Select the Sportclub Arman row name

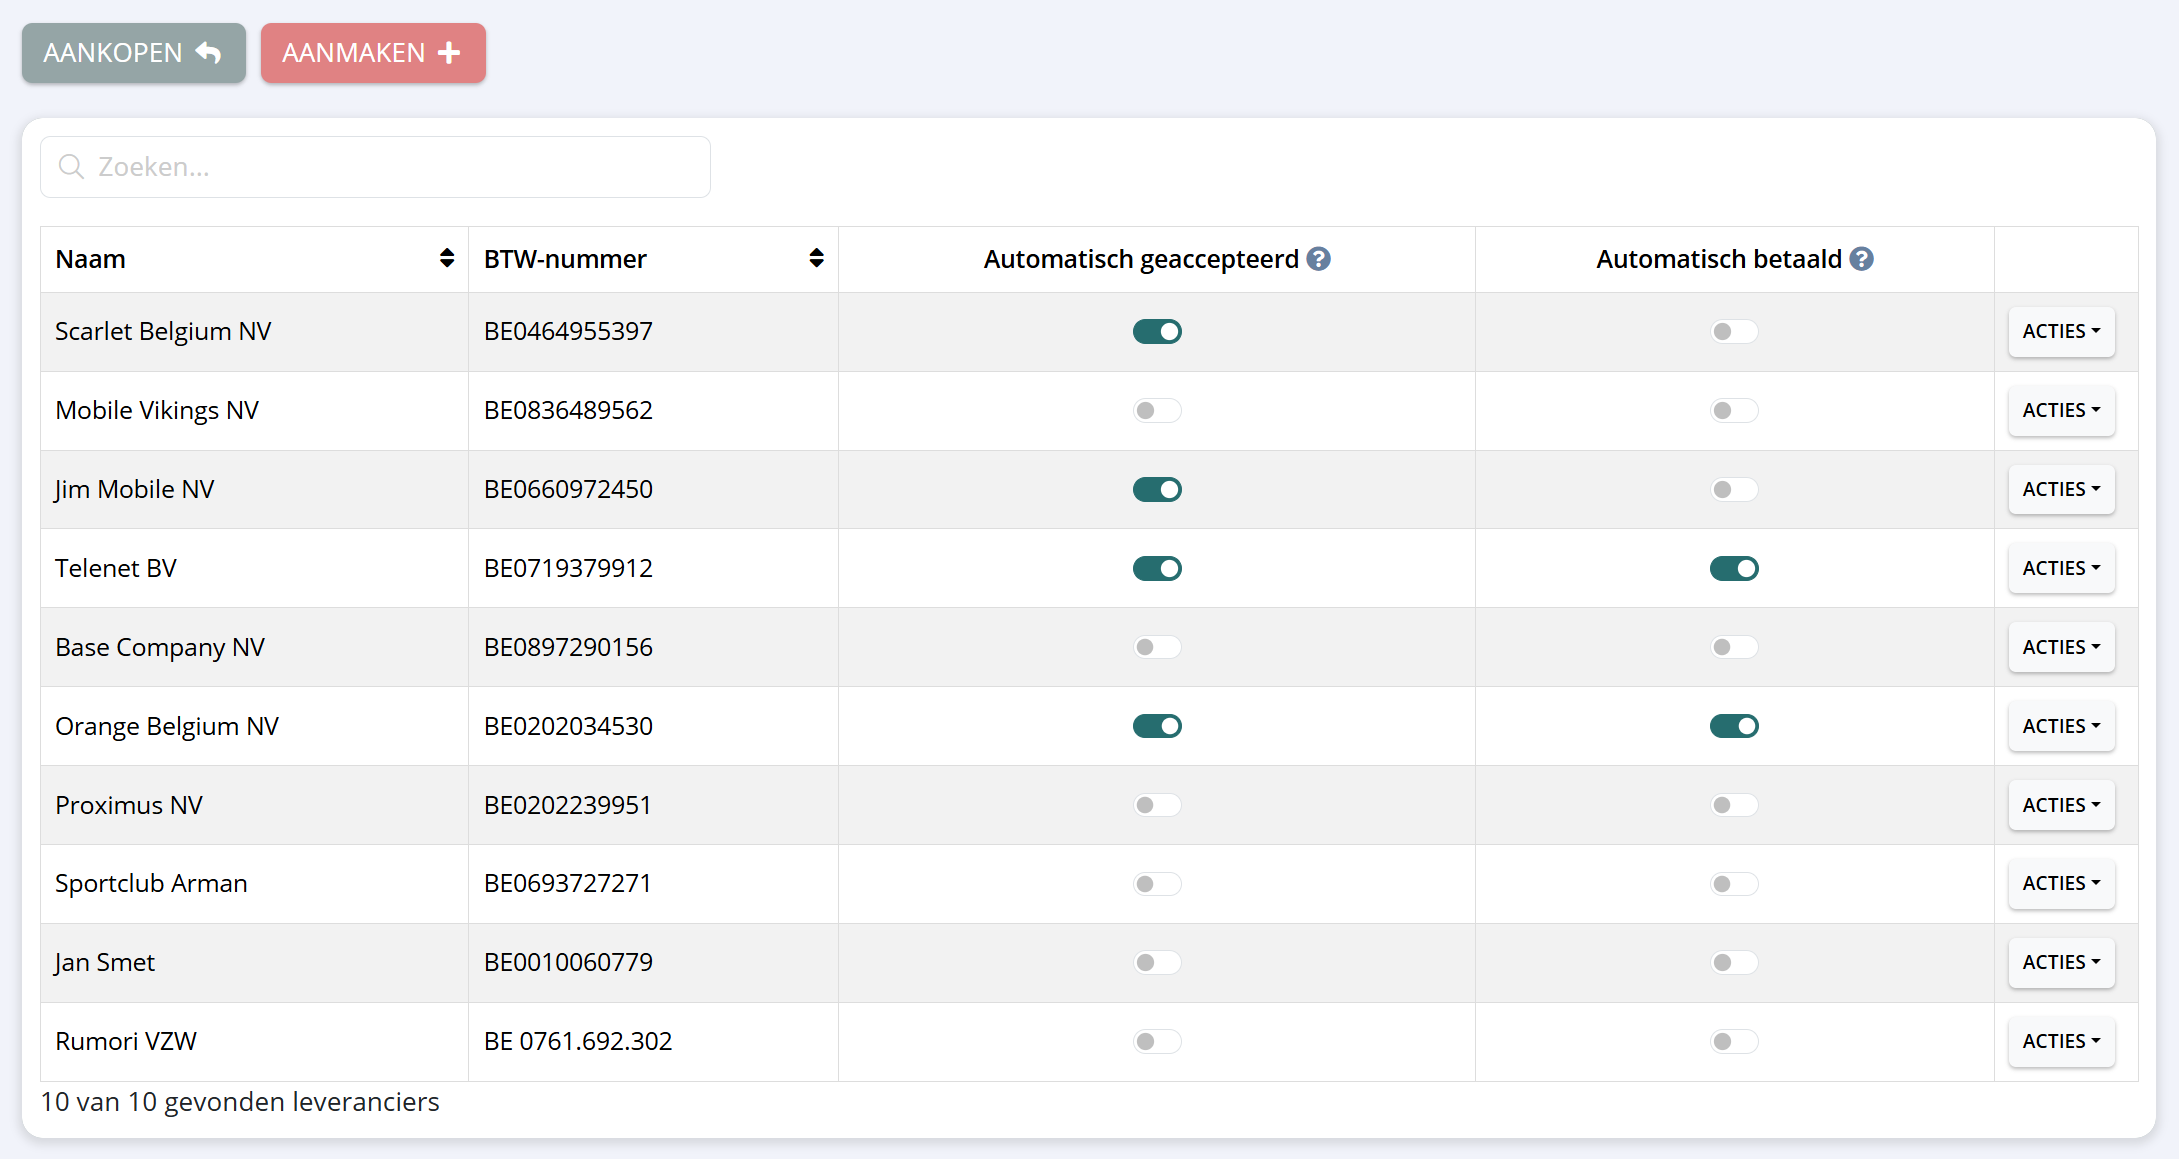tap(151, 884)
